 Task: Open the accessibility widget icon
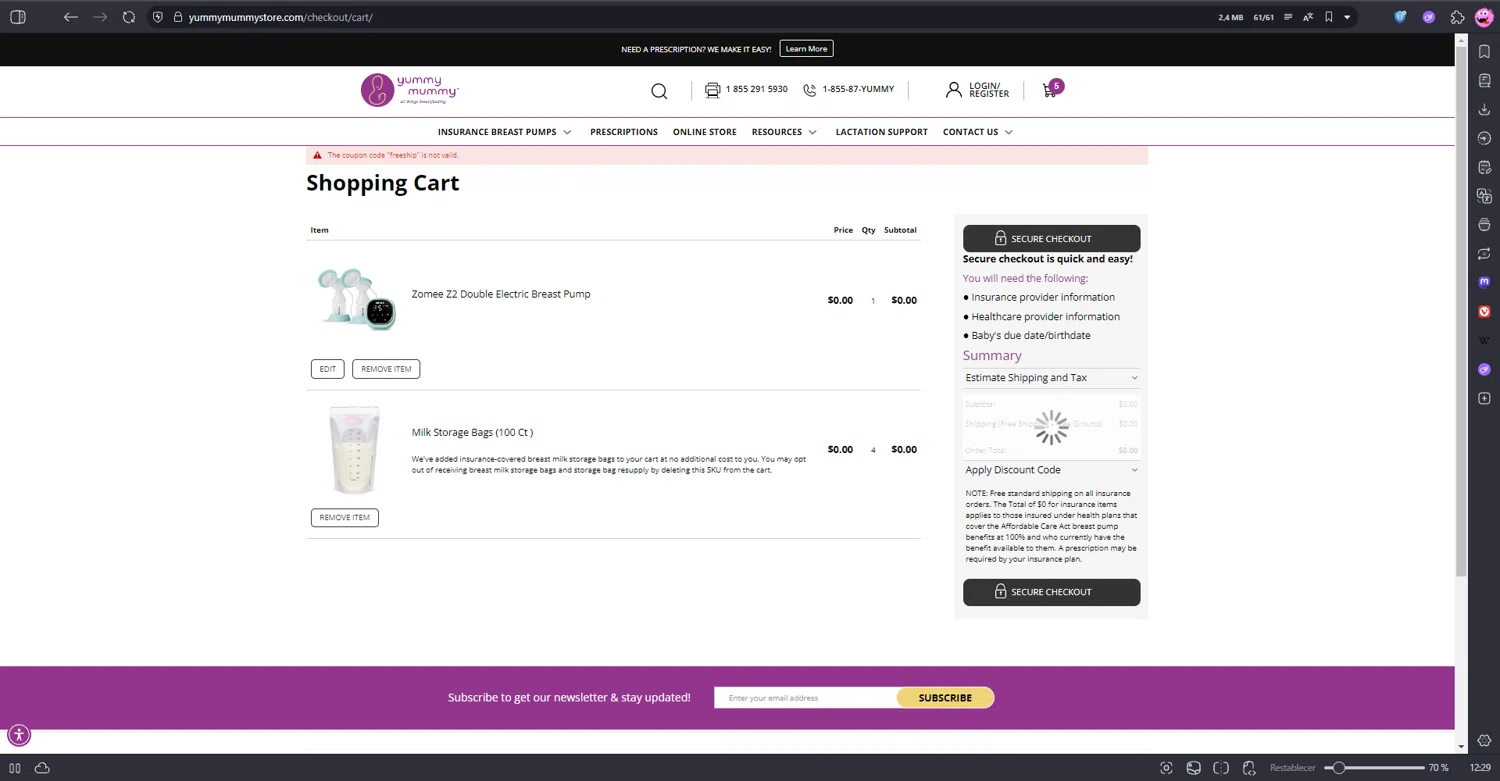[x=19, y=735]
